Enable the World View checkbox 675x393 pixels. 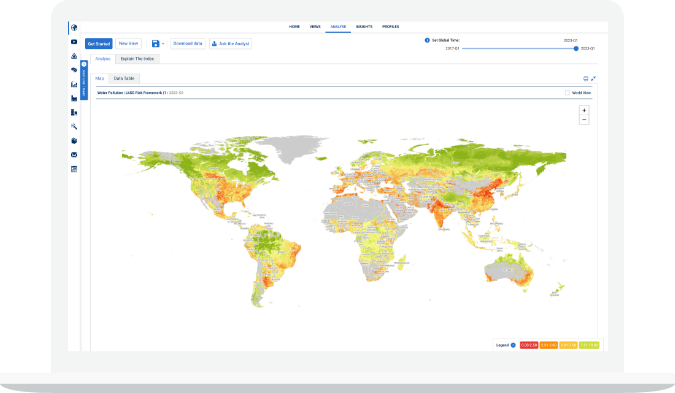click(x=567, y=93)
